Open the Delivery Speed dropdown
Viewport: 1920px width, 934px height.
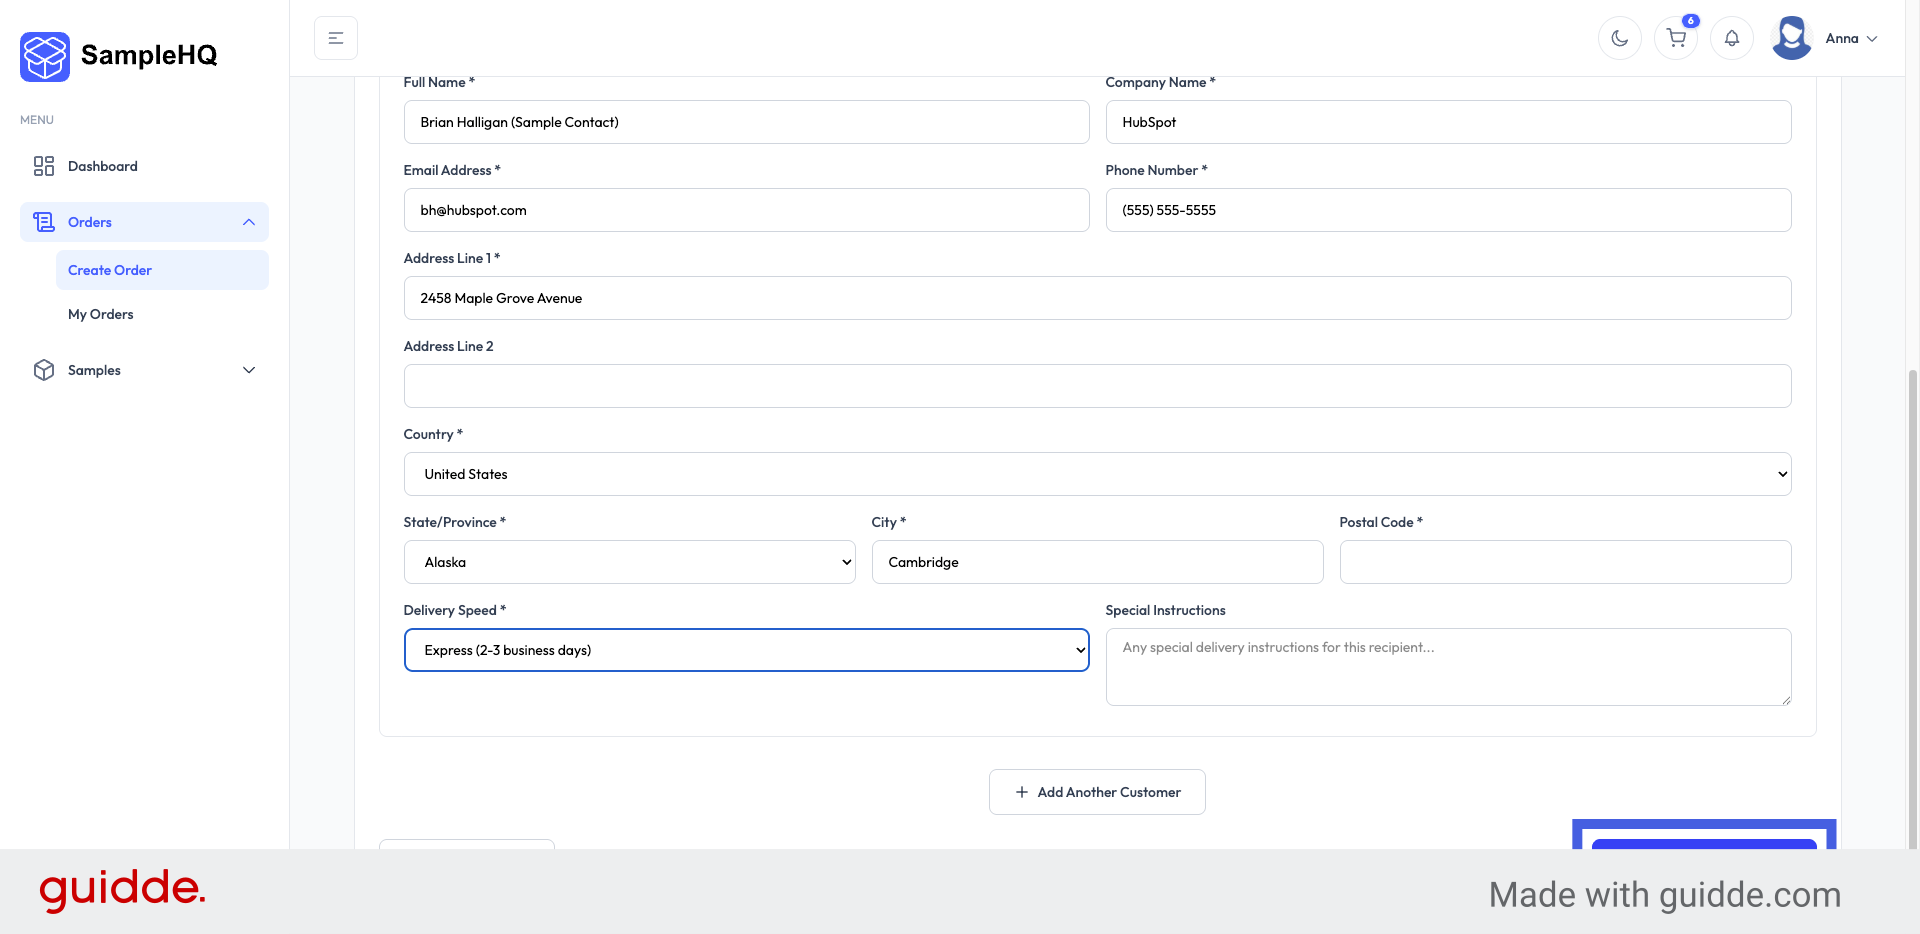[746, 650]
